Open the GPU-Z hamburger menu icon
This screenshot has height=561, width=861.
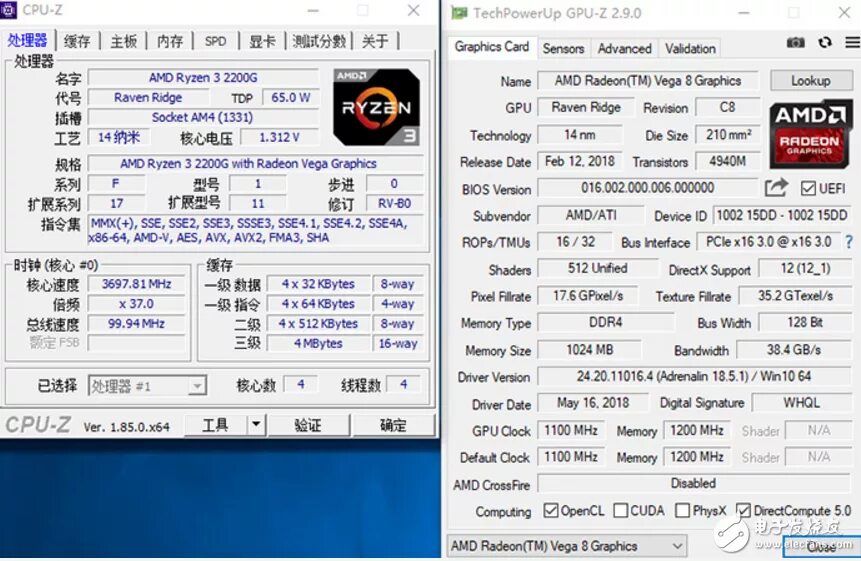tap(853, 43)
